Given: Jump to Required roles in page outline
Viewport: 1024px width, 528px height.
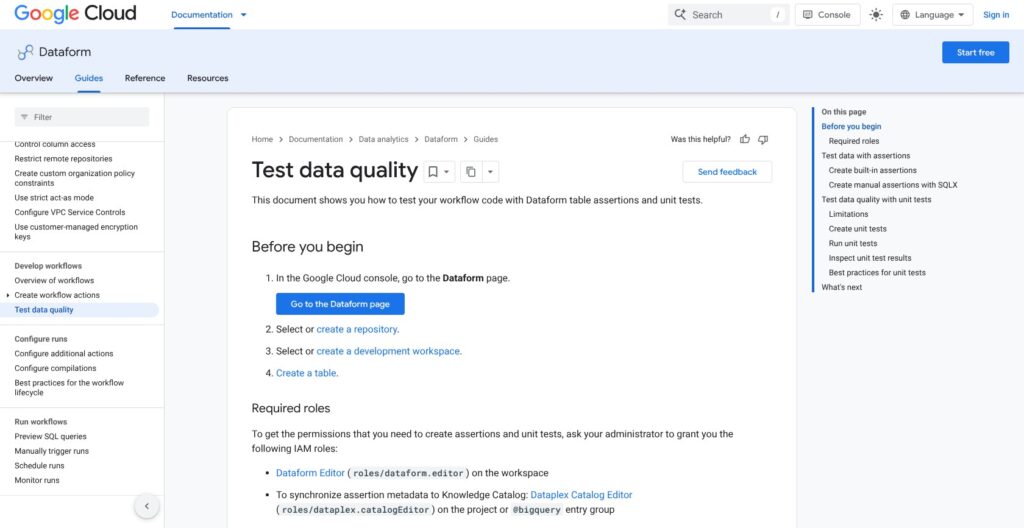Looking at the screenshot, I should pos(854,141).
